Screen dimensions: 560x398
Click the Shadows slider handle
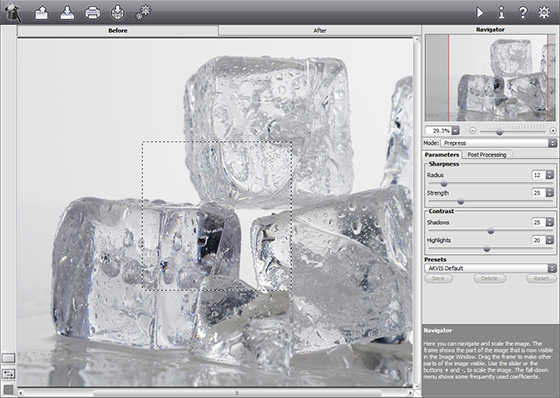[491, 231]
